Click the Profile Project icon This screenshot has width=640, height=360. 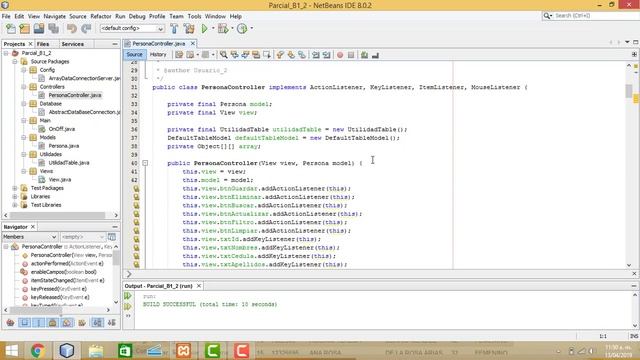point(242,29)
